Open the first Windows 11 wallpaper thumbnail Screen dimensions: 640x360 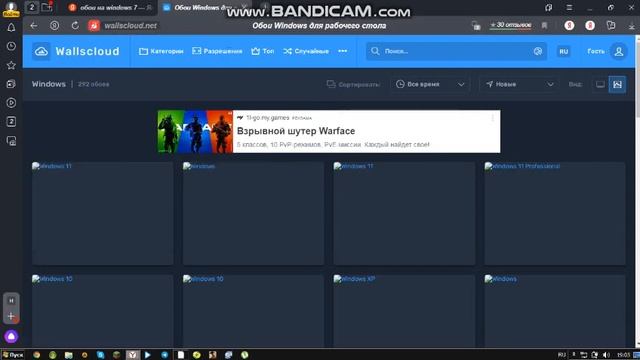point(102,213)
